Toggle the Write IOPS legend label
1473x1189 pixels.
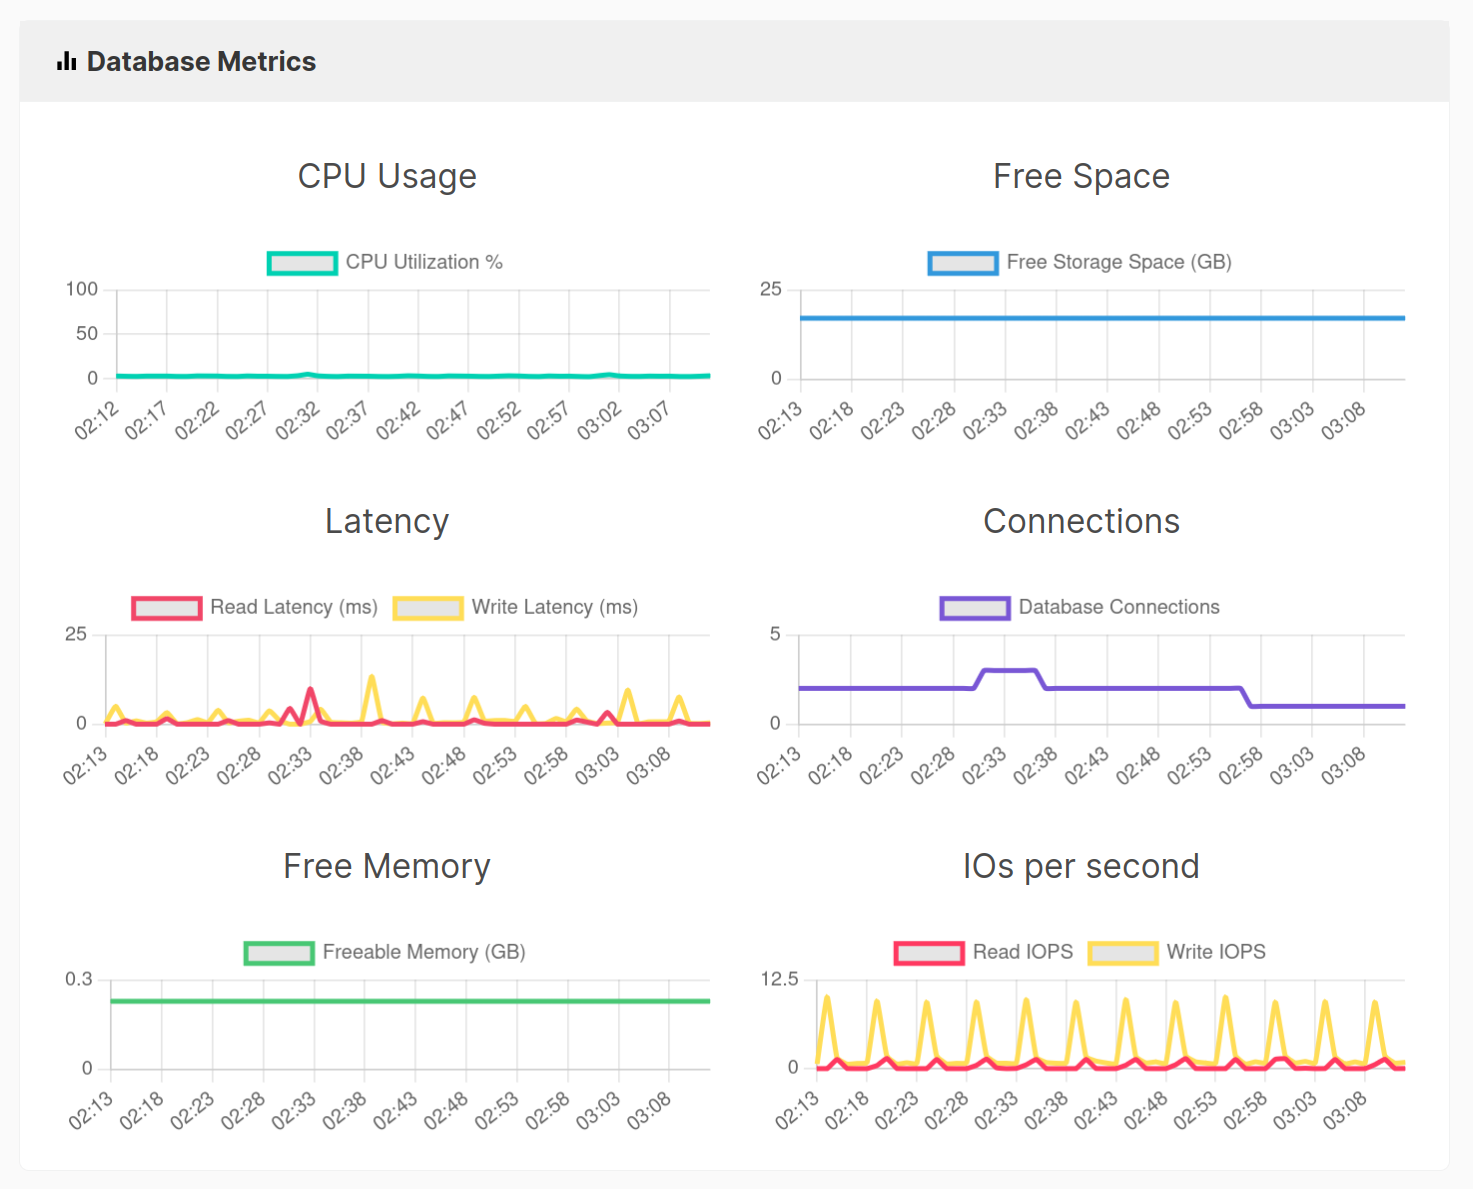pos(1215,952)
